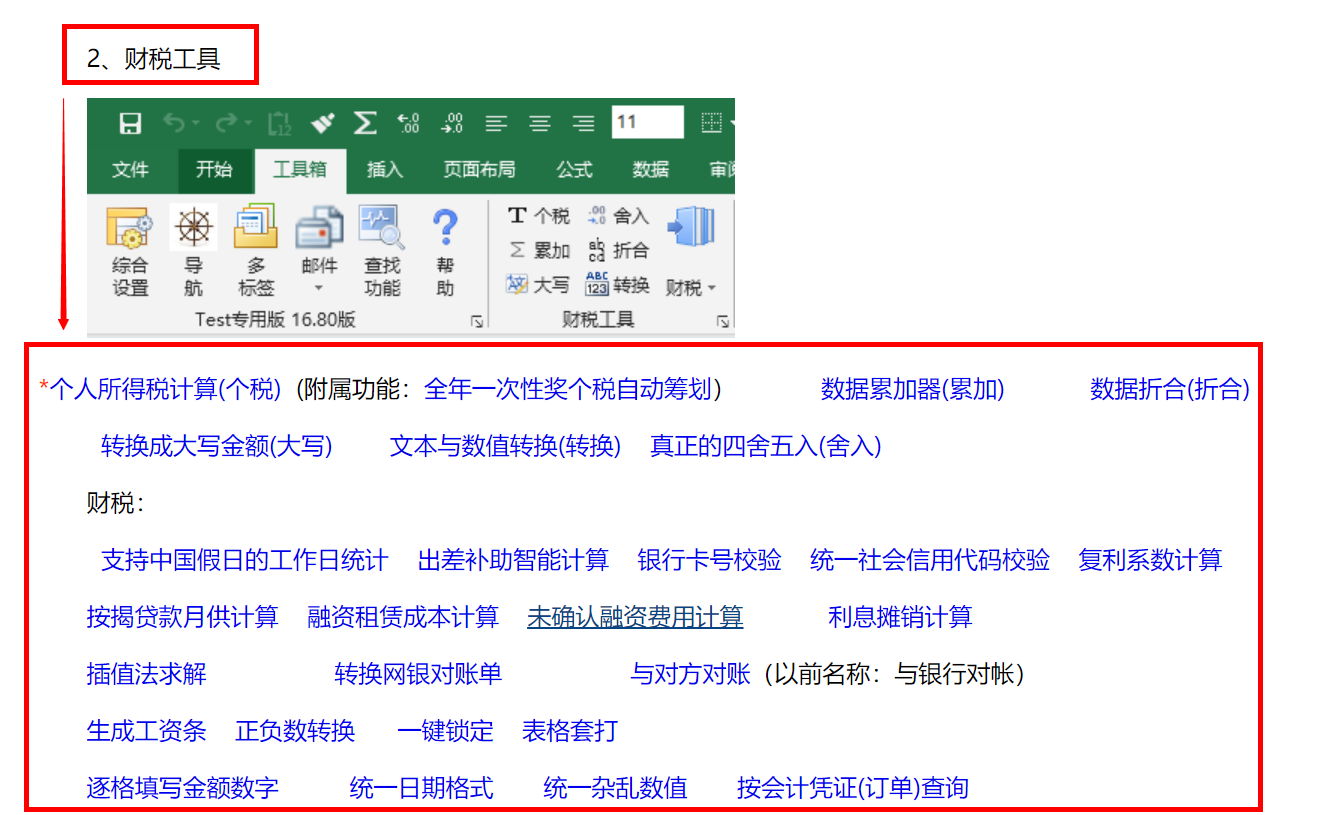This screenshot has width=1317, height=815.
Task: Open 按会计凭证(订单)查询 link
Action: [x=853, y=788]
